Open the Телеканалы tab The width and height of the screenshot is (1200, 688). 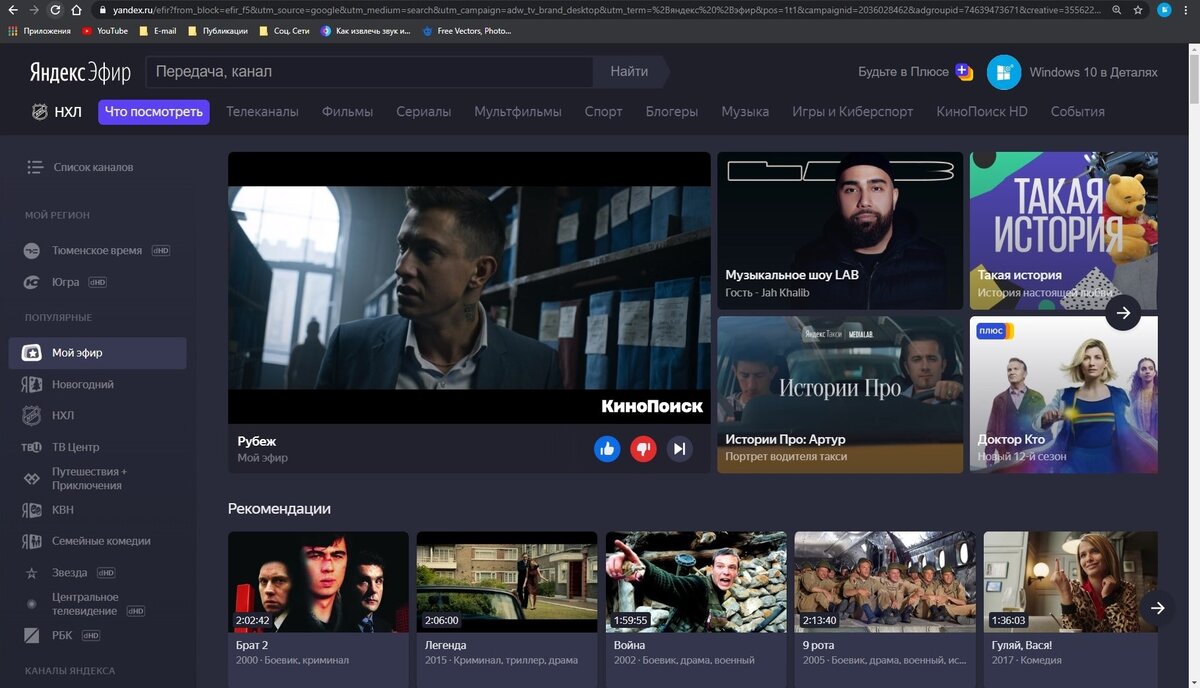(x=262, y=112)
